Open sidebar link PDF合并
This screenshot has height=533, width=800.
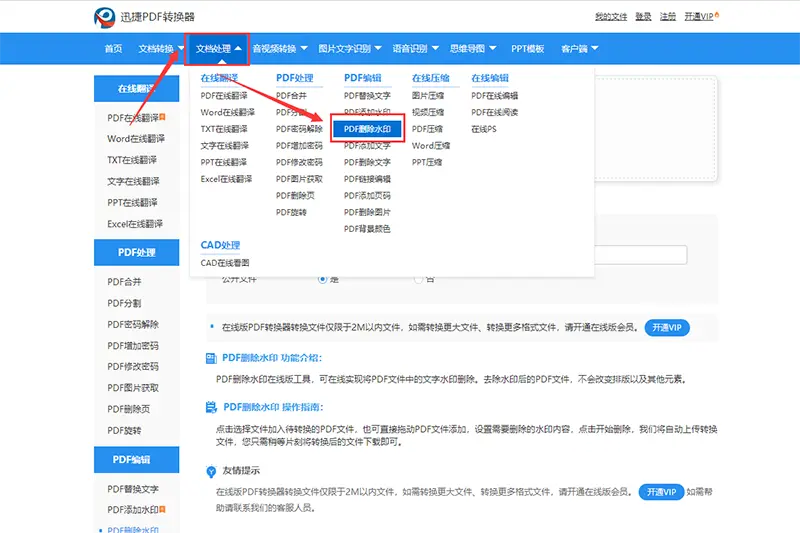pos(124,282)
